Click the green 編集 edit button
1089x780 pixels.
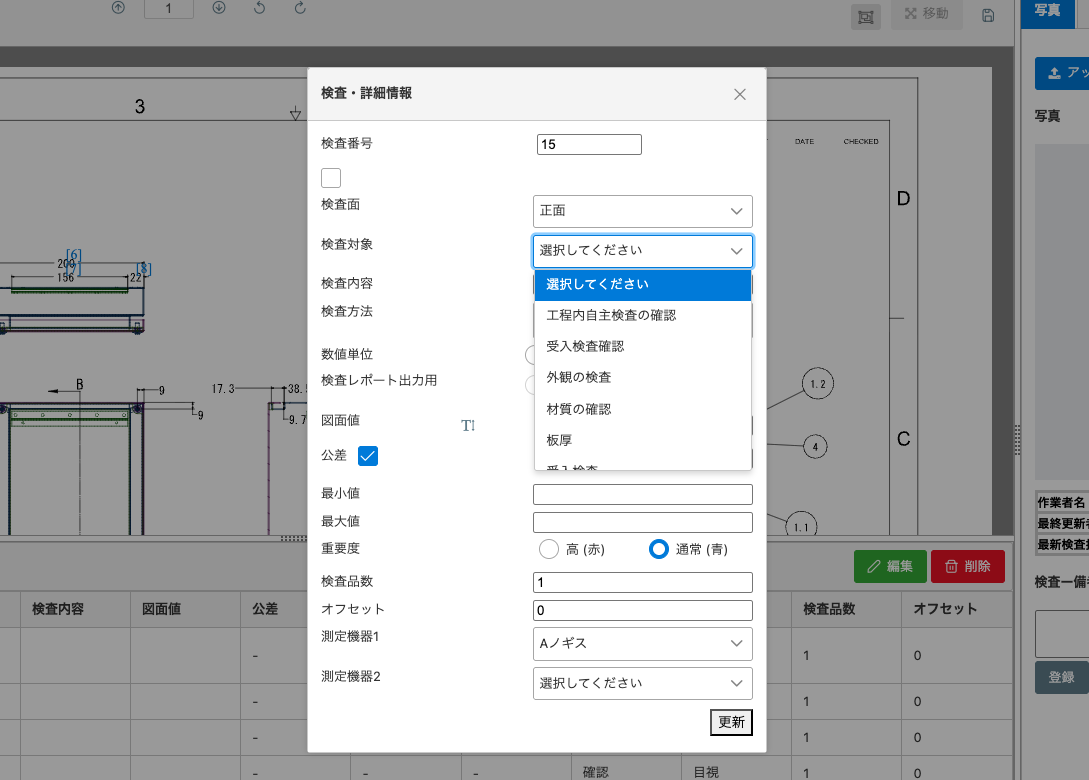point(889,565)
